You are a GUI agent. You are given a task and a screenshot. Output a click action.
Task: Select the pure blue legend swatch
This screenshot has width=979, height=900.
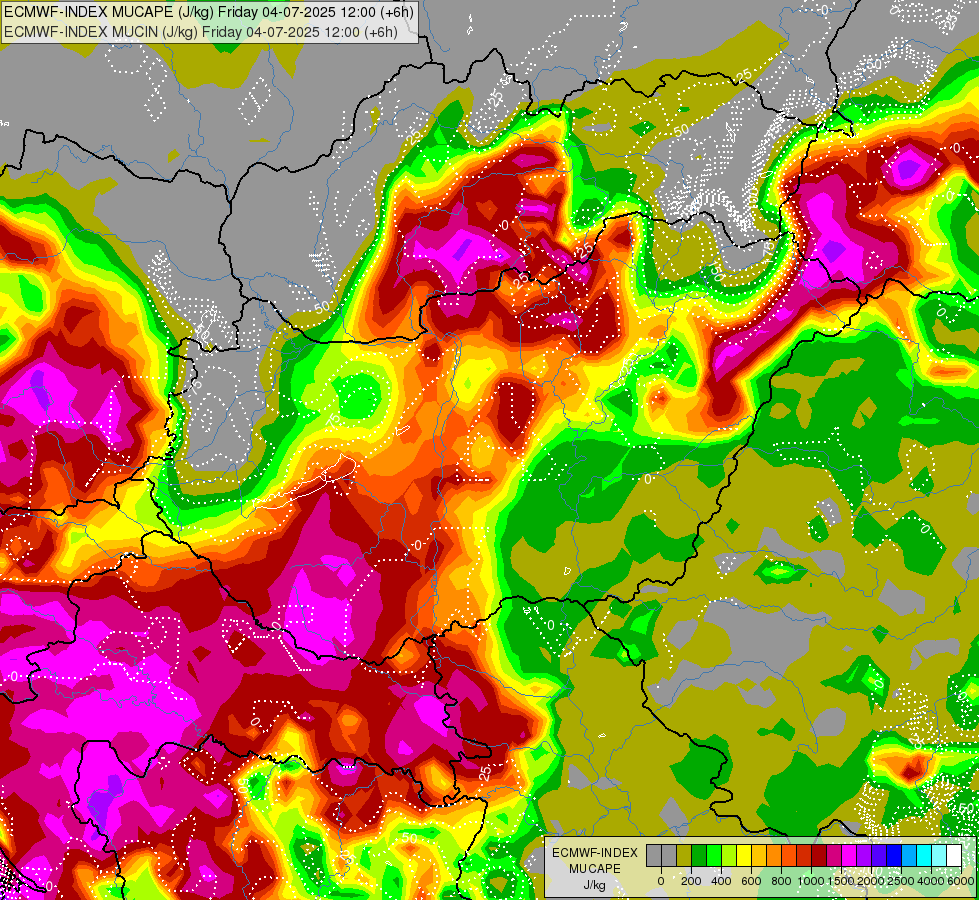pyautogui.click(x=895, y=856)
